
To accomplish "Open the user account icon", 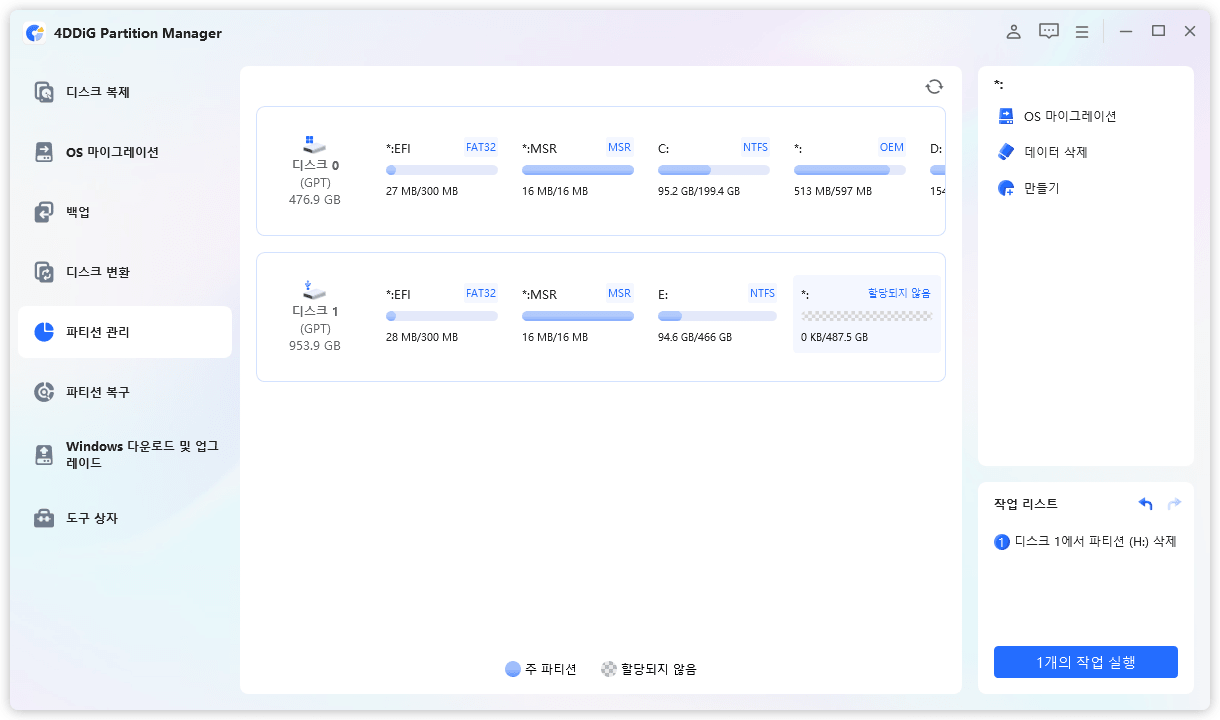I will point(1013,32).
